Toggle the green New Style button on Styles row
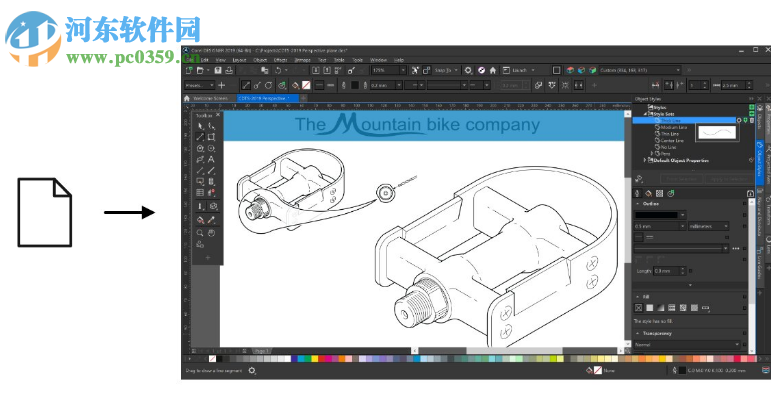 coord(751,107)
